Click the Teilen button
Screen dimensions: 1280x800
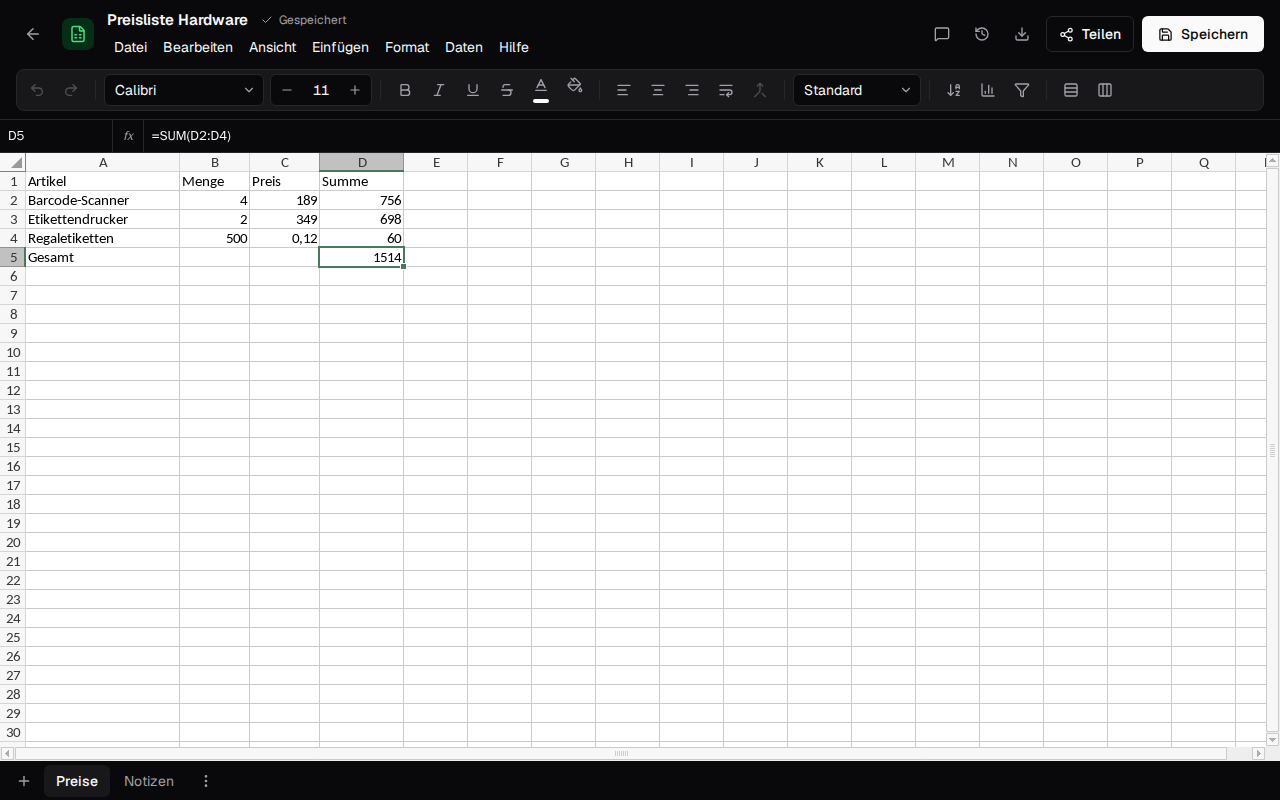[1090, 34]
